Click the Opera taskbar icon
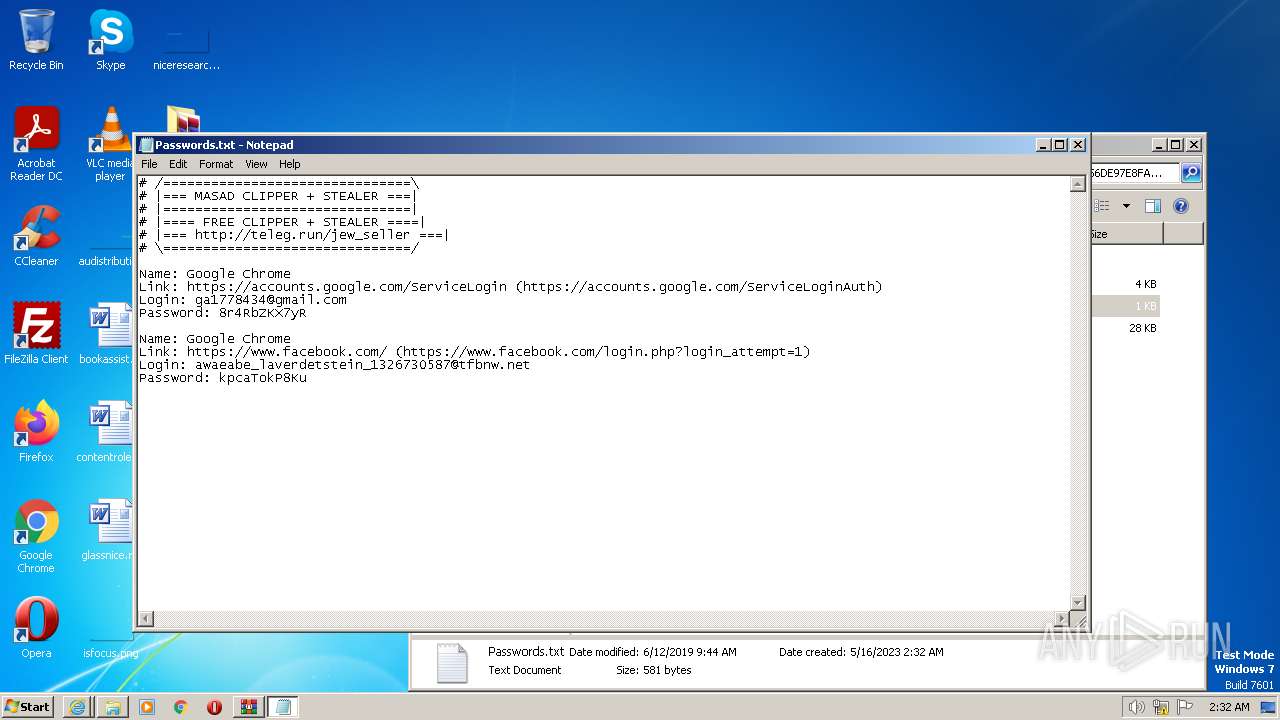The height and width of the screenshot is (720, 1280). 214,707
